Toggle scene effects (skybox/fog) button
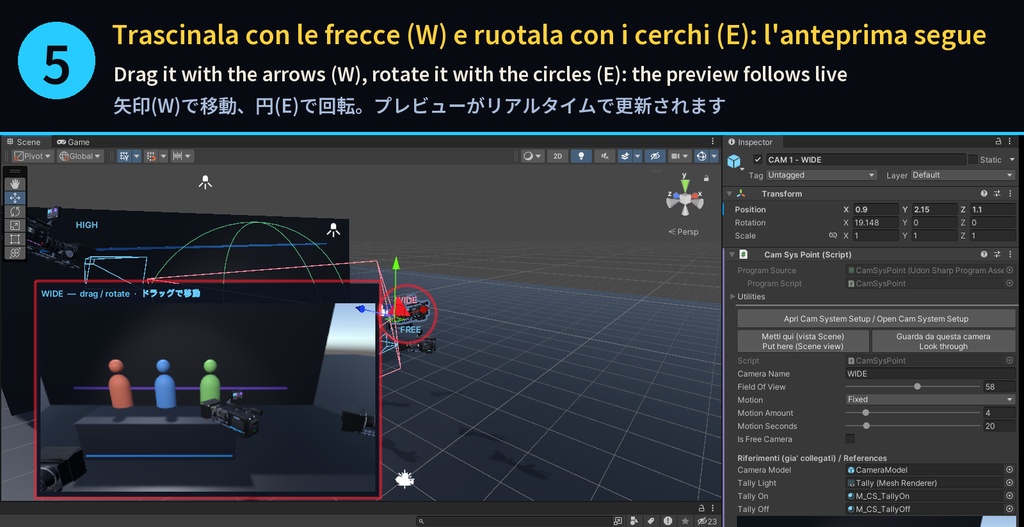Viewport: 1024px width, 527px height. point(624,156)
